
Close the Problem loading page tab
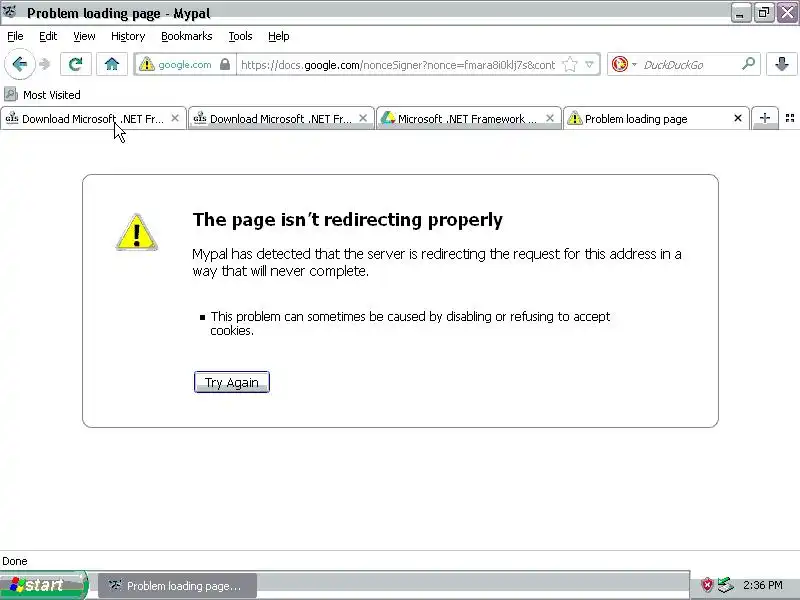(x=737, y=118)
